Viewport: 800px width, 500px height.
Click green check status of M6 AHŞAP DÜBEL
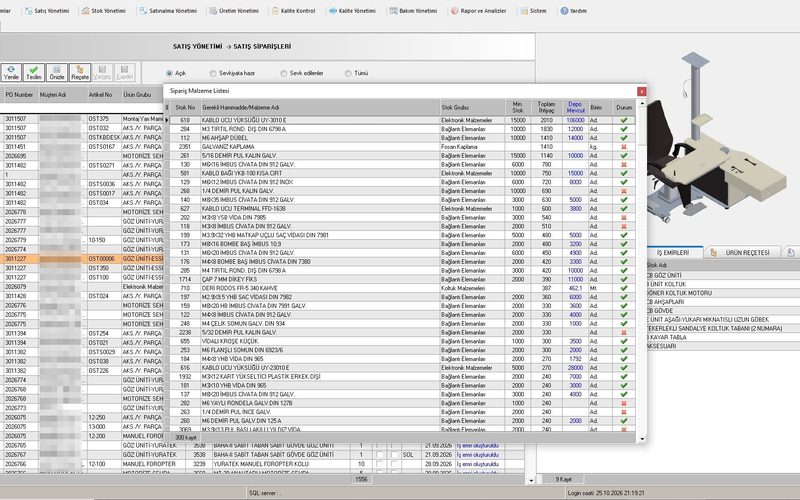pos(623,138)
